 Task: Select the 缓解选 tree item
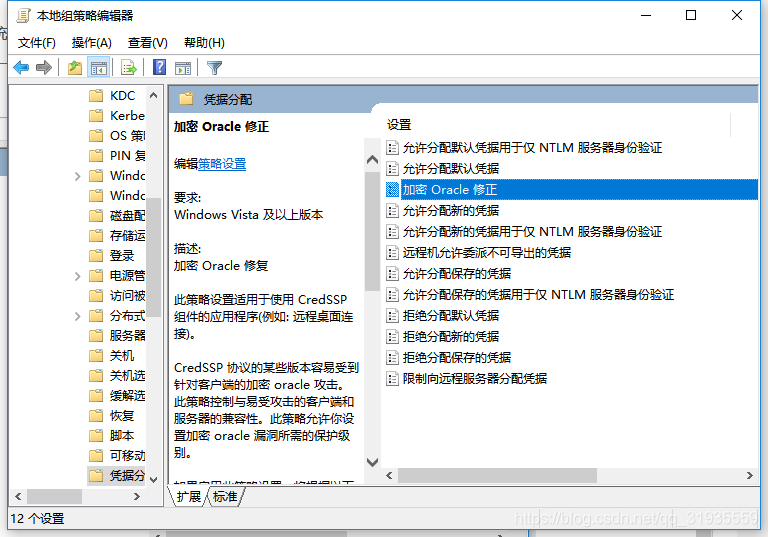(127, 395)
